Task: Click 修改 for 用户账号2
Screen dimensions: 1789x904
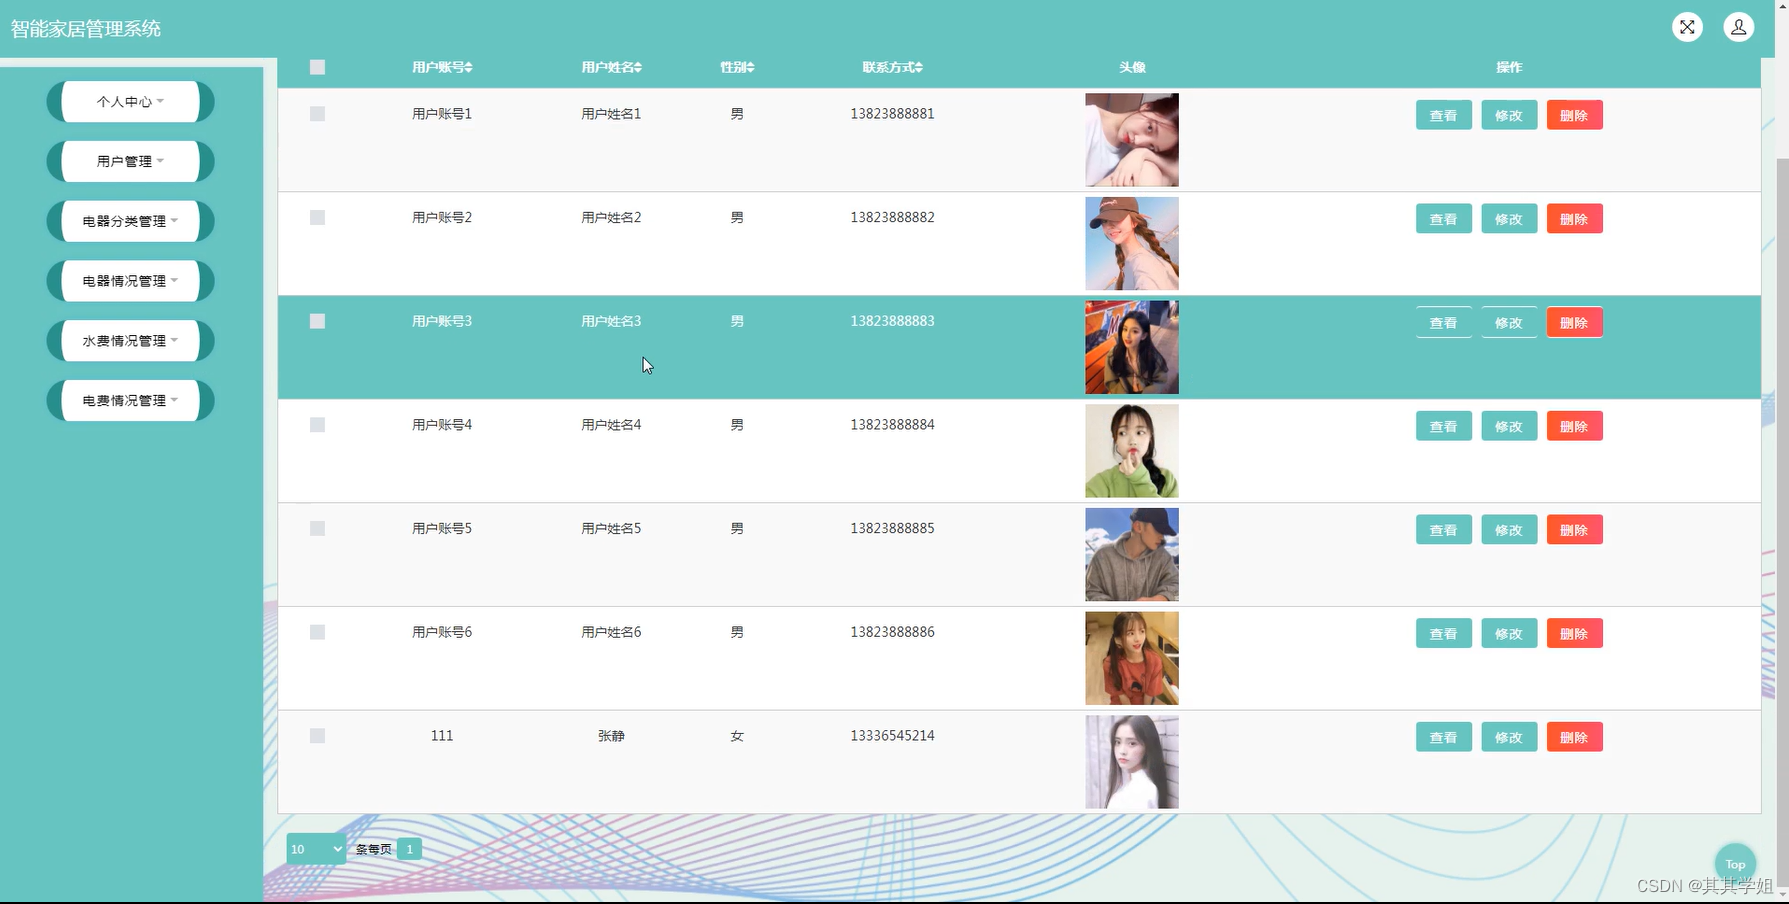Action: [x=1508, y=219]
